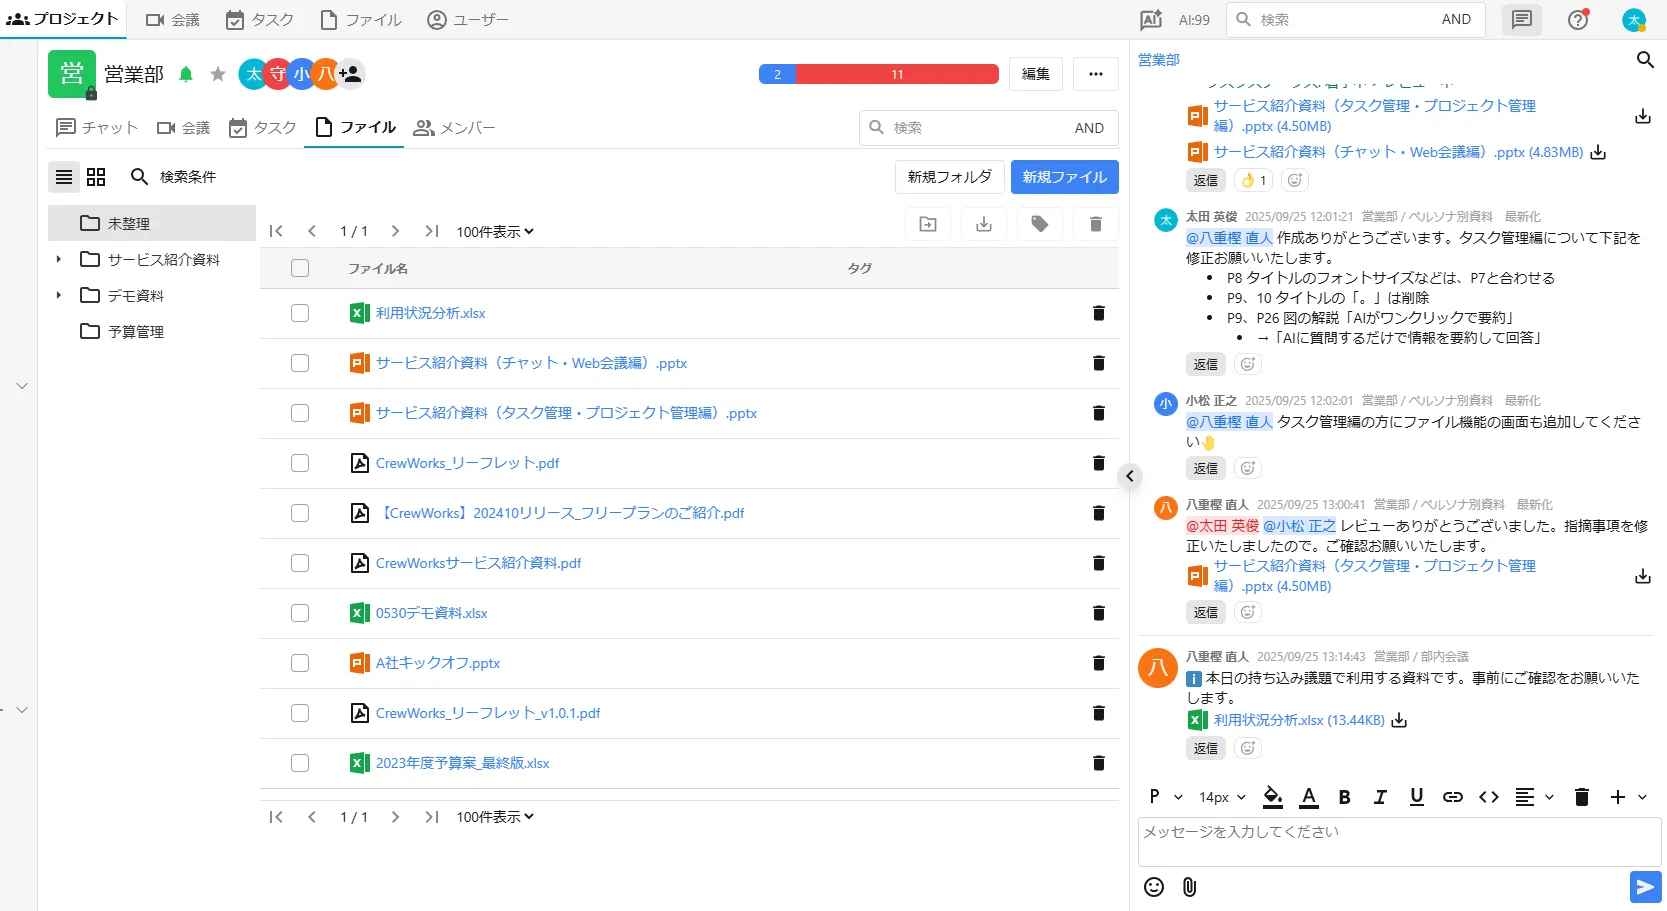Switch file list to grid view

coord(96,177)
